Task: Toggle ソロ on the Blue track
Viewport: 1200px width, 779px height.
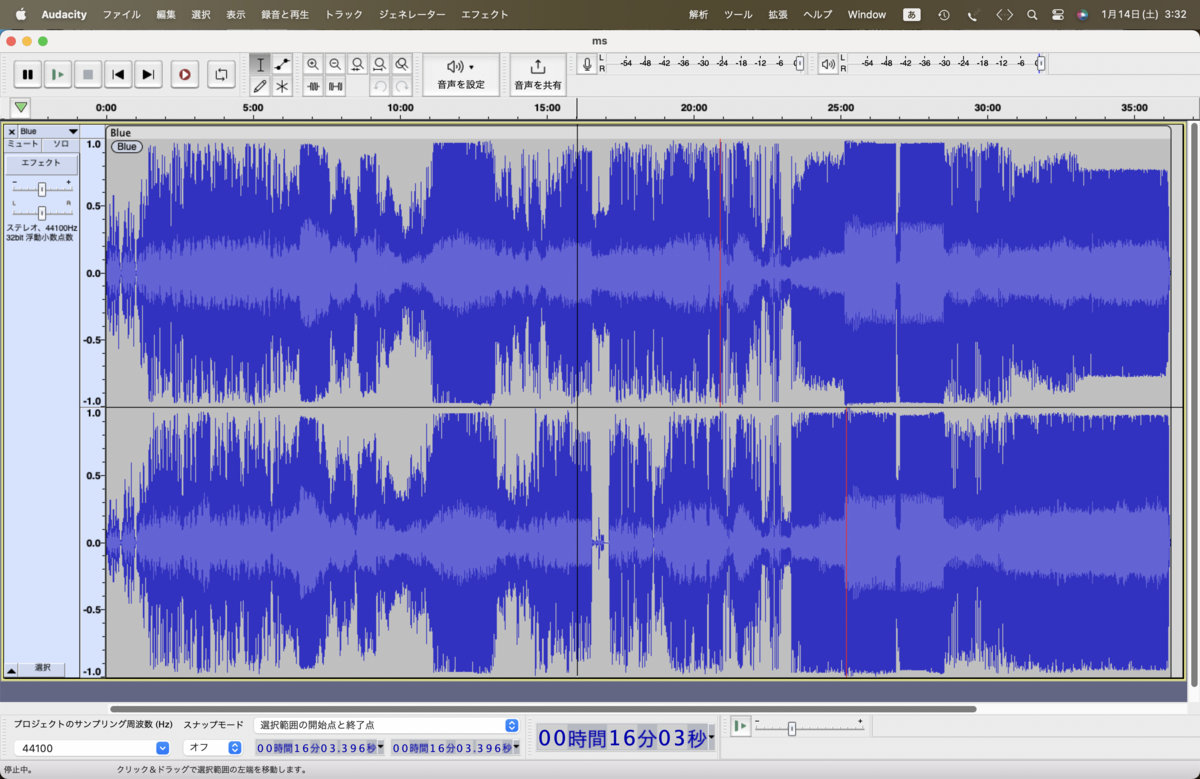Action: pyautogui.click(x=61, y=145)
